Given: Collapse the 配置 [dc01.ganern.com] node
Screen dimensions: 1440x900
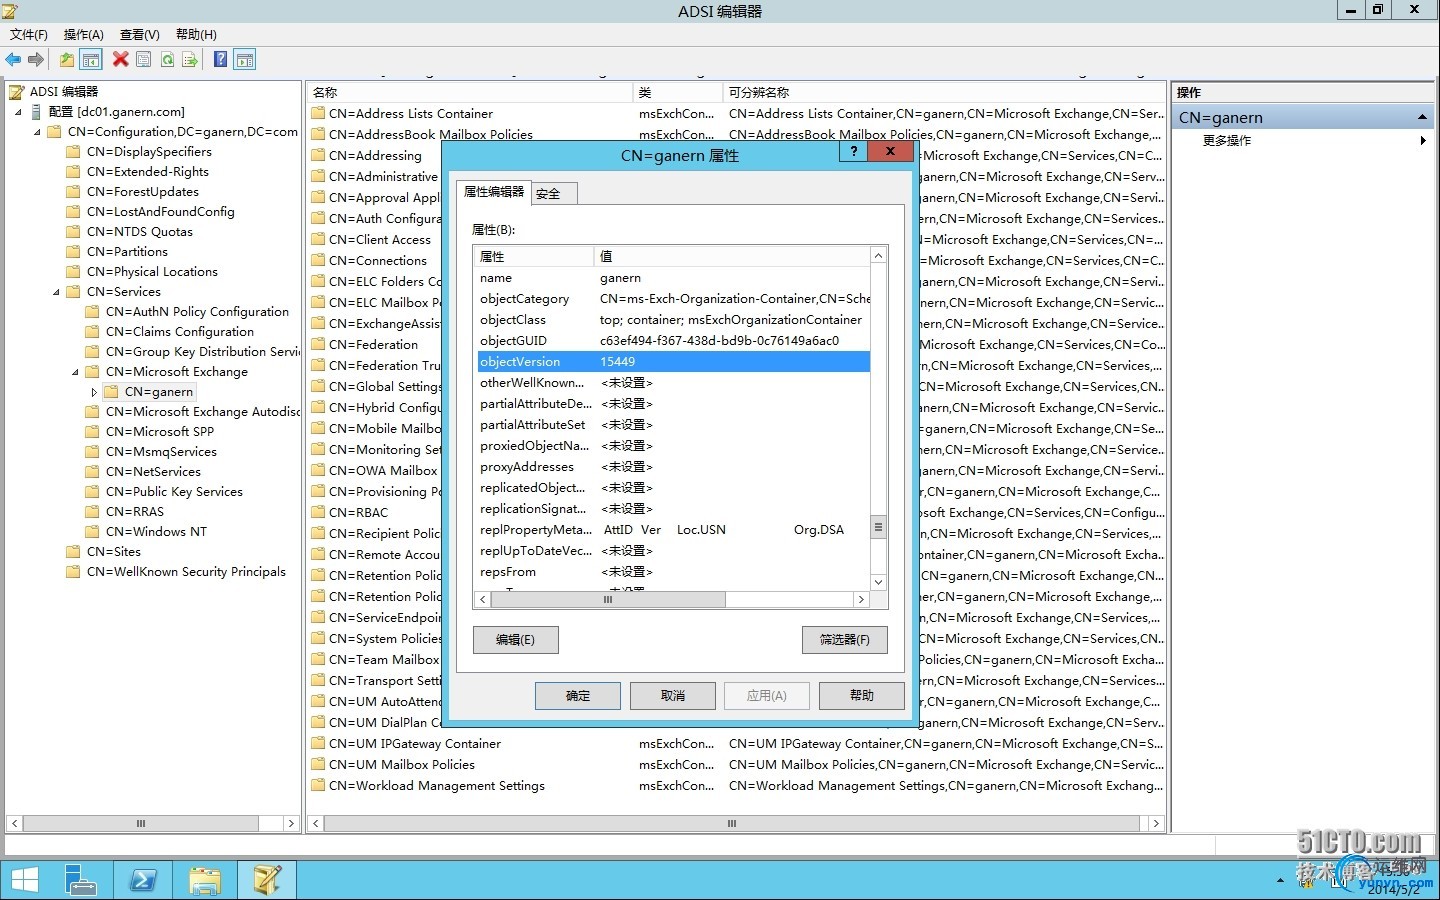Looking at the screenshot, I should (x=18, y=112).
